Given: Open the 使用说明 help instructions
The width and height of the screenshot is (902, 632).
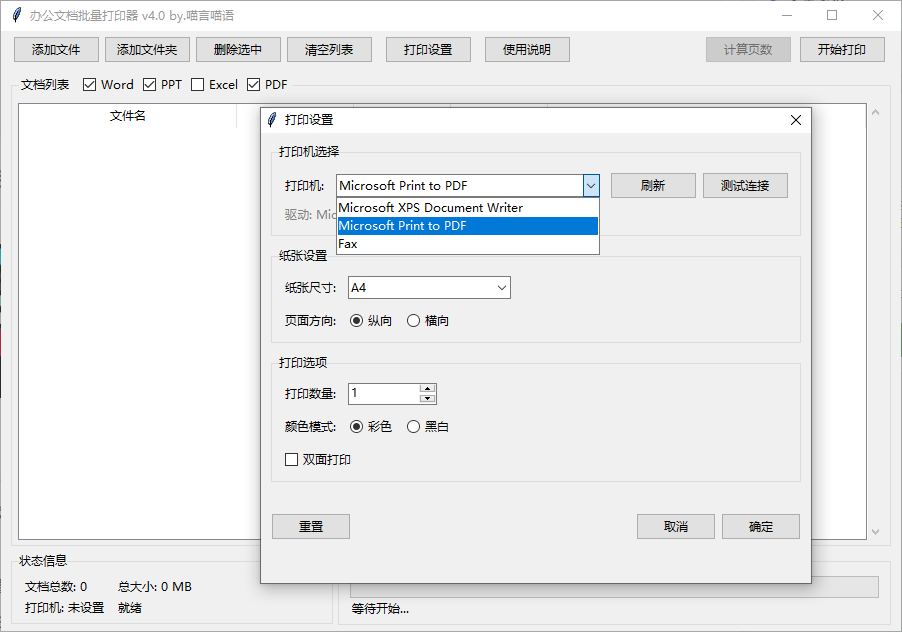Looking at the screenshot, I should [527, 49].
